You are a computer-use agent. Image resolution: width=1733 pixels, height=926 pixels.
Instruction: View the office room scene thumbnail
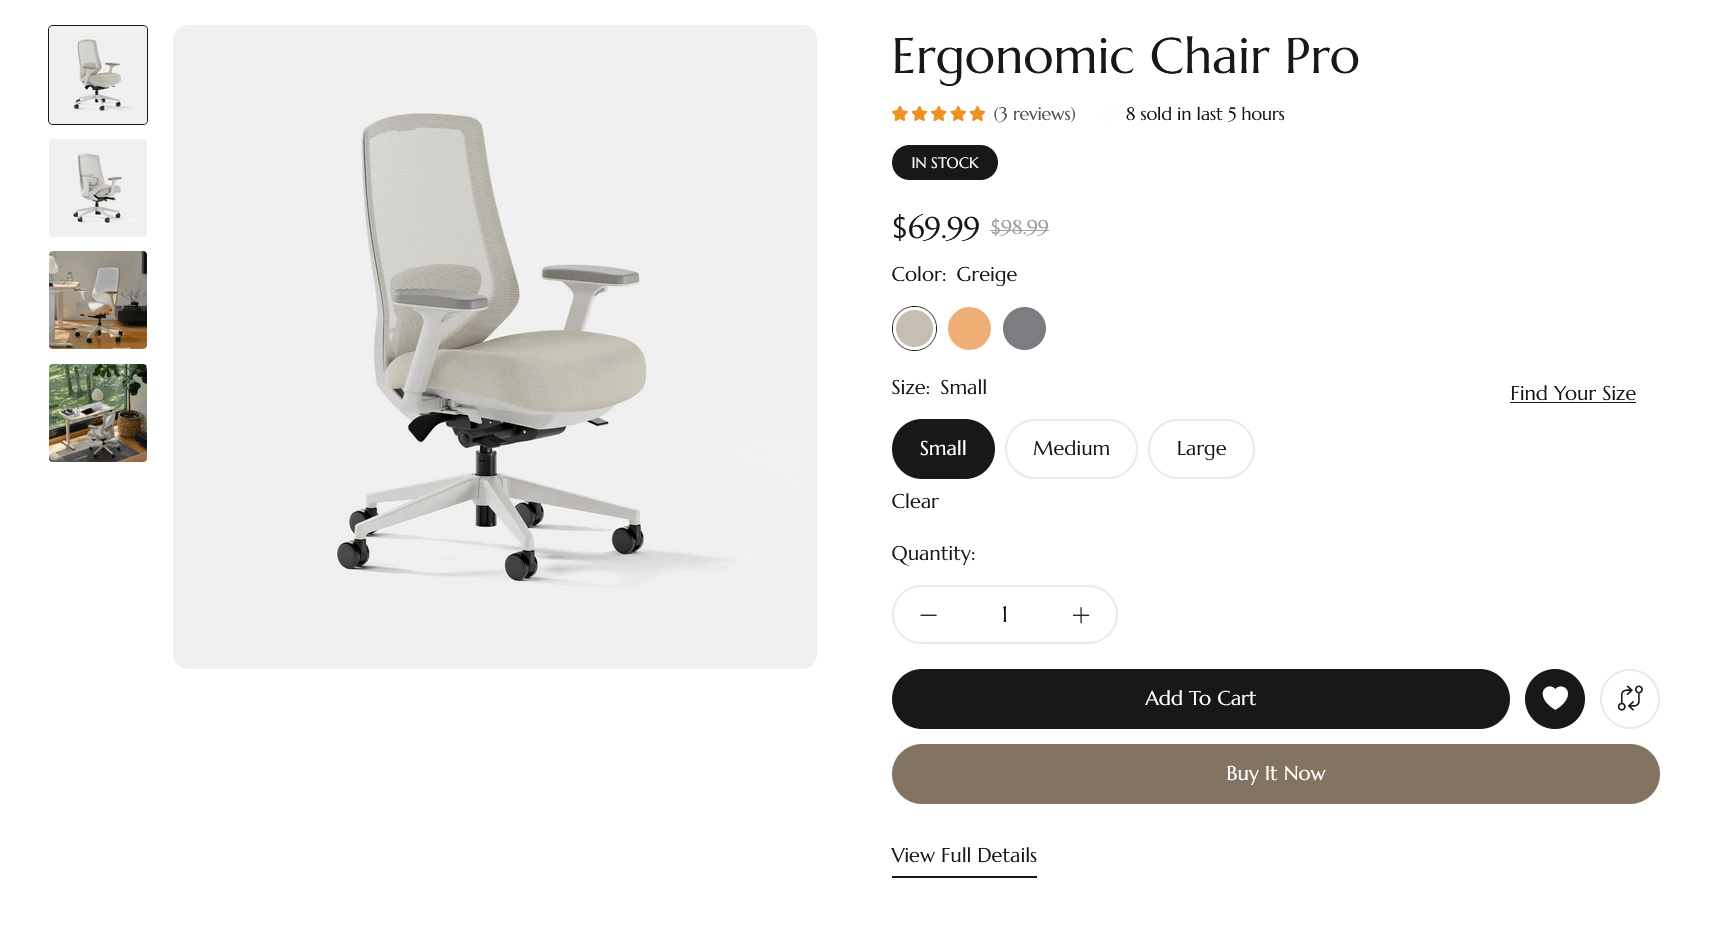98,300
